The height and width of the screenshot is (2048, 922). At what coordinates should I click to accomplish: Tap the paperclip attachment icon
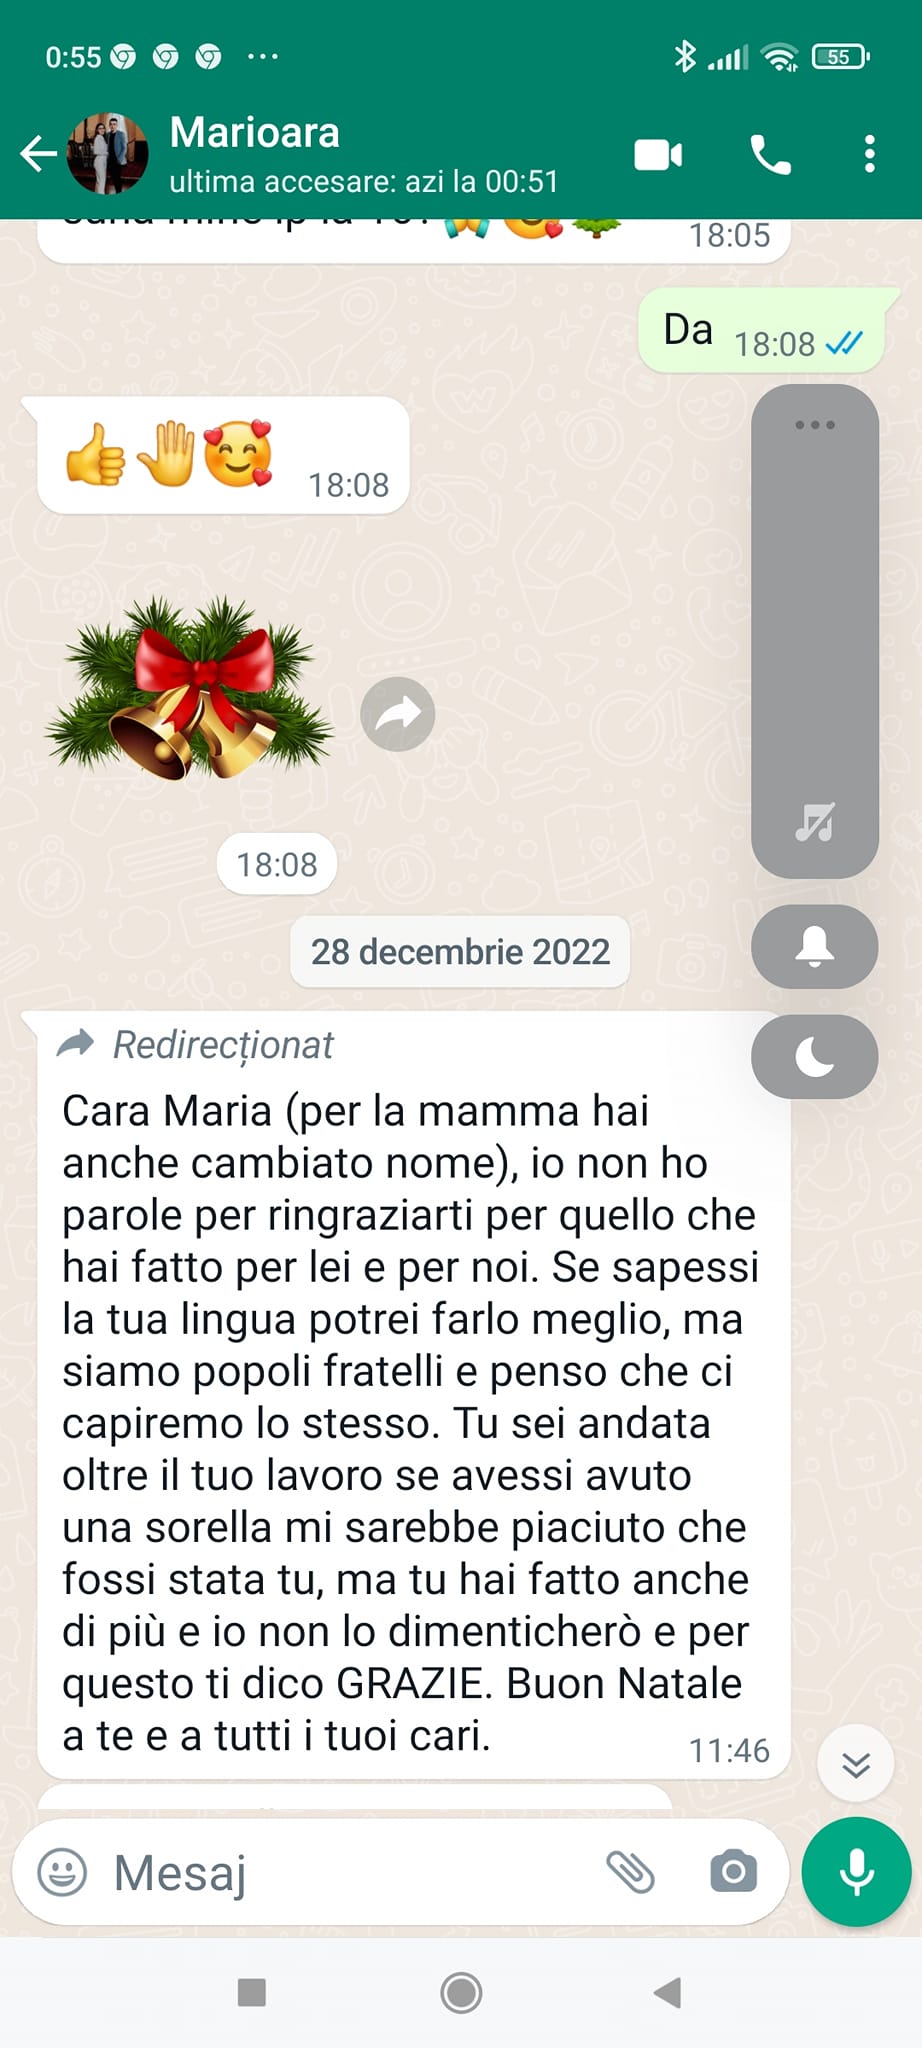(630, 1871)
